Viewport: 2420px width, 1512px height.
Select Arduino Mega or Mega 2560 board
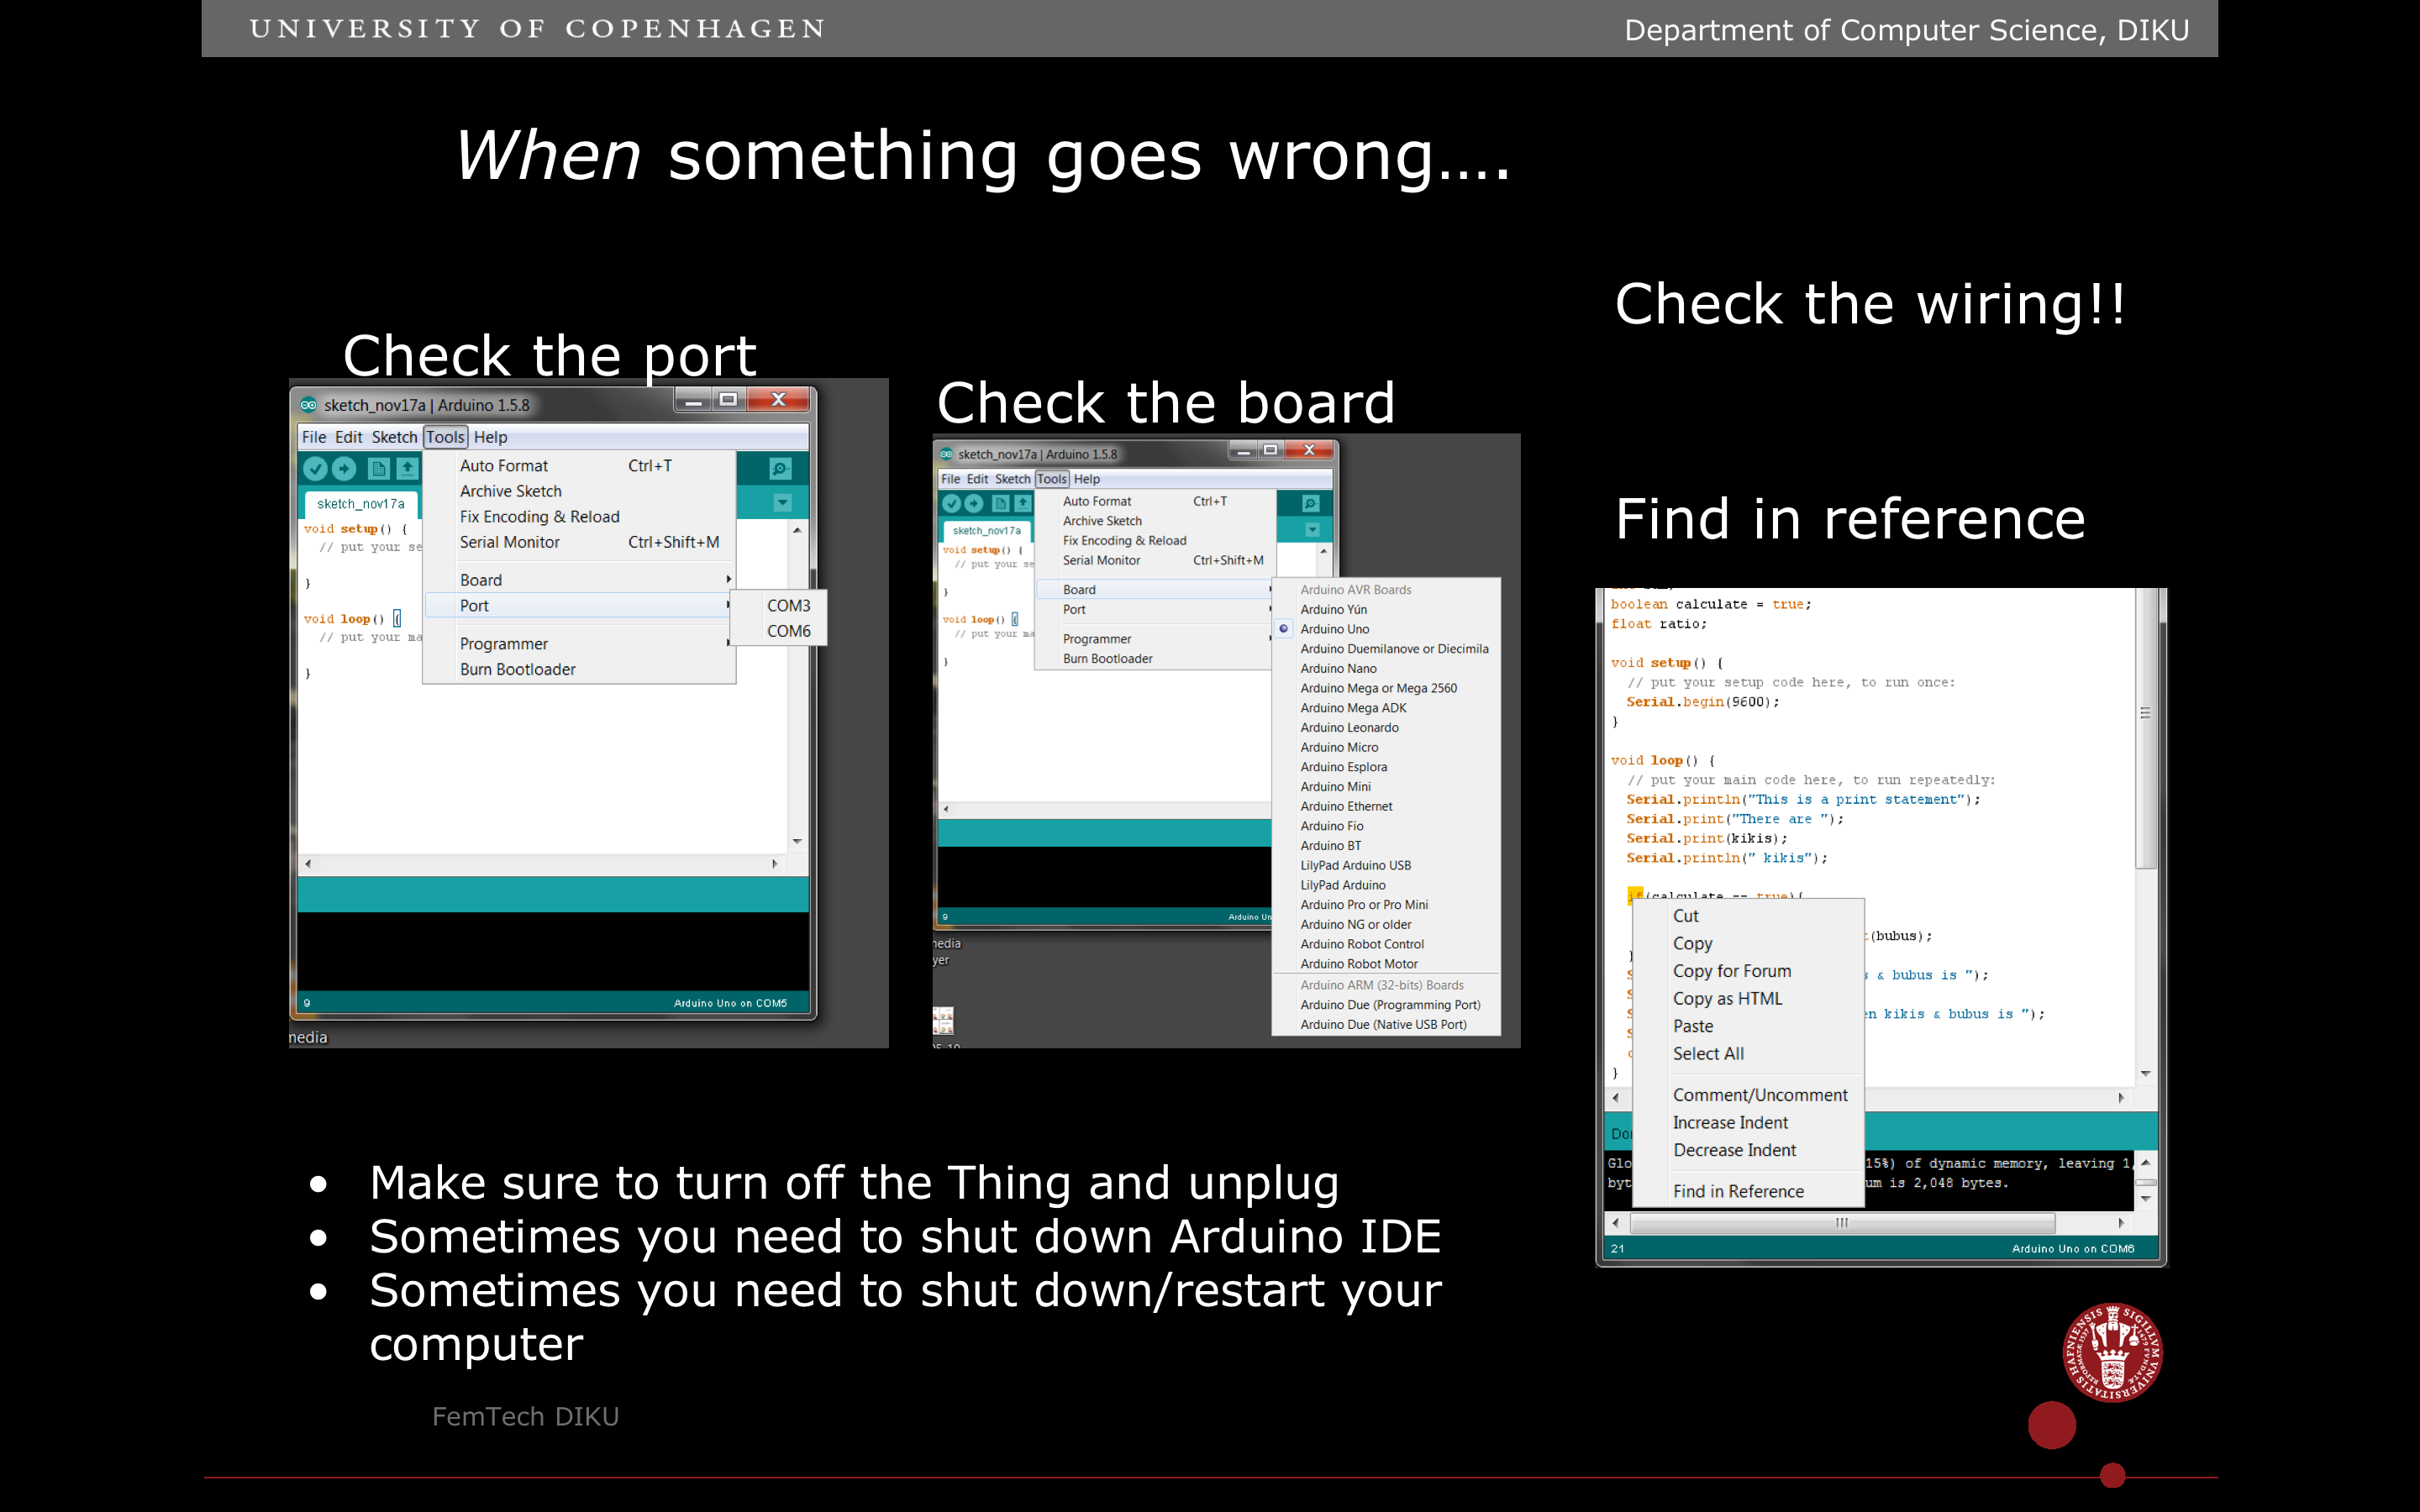click(x=1386, y=688)
